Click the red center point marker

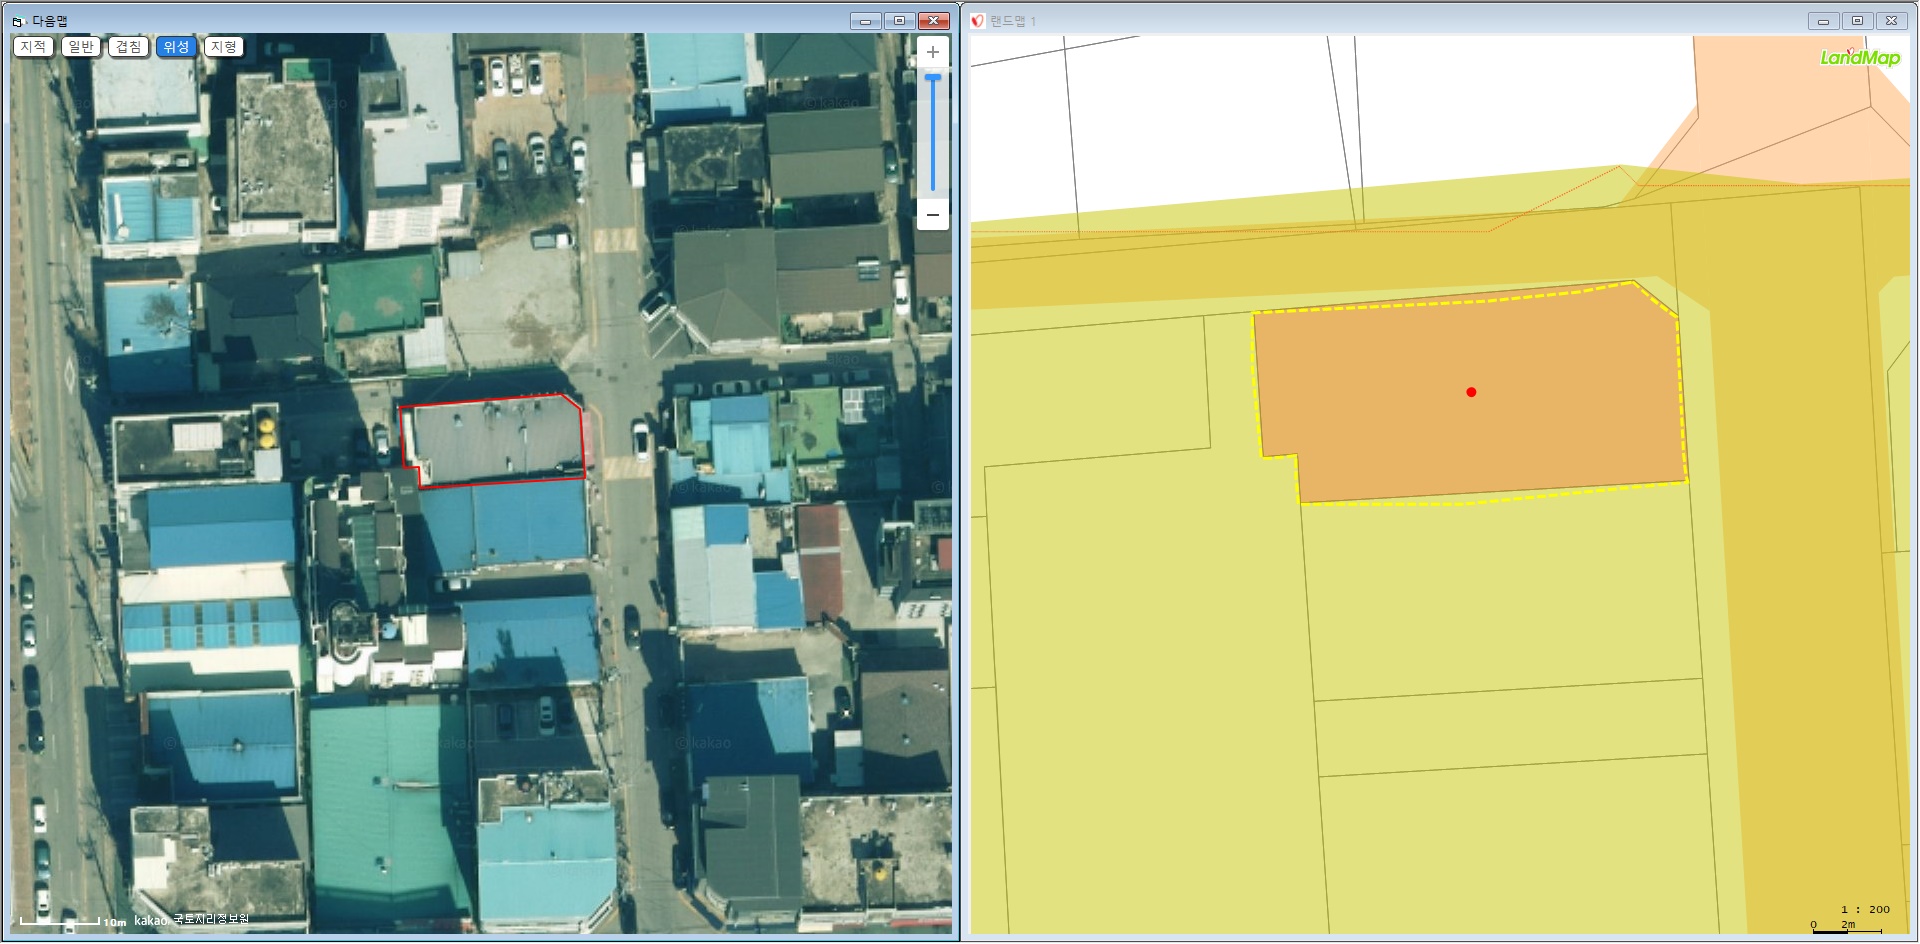1471,392
